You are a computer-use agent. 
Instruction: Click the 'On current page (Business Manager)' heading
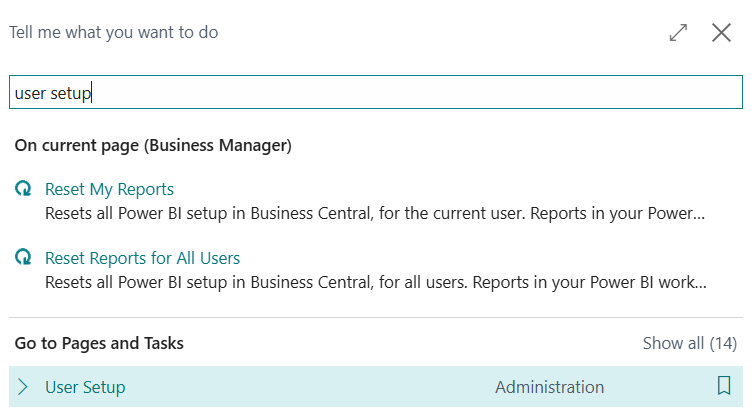click(153, 146)
